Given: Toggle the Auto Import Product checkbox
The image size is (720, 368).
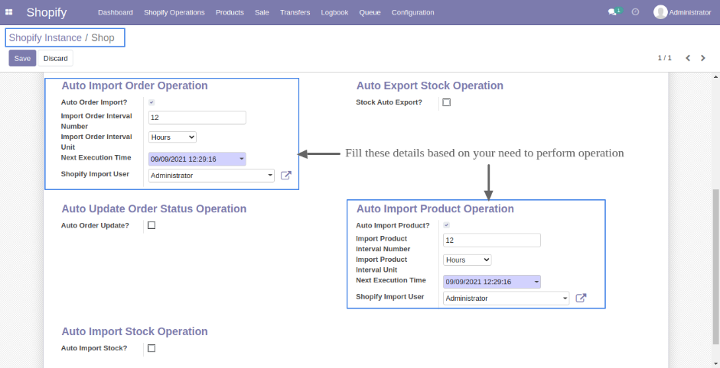Looking at the screenshot, I should click(x=446, y=225).
